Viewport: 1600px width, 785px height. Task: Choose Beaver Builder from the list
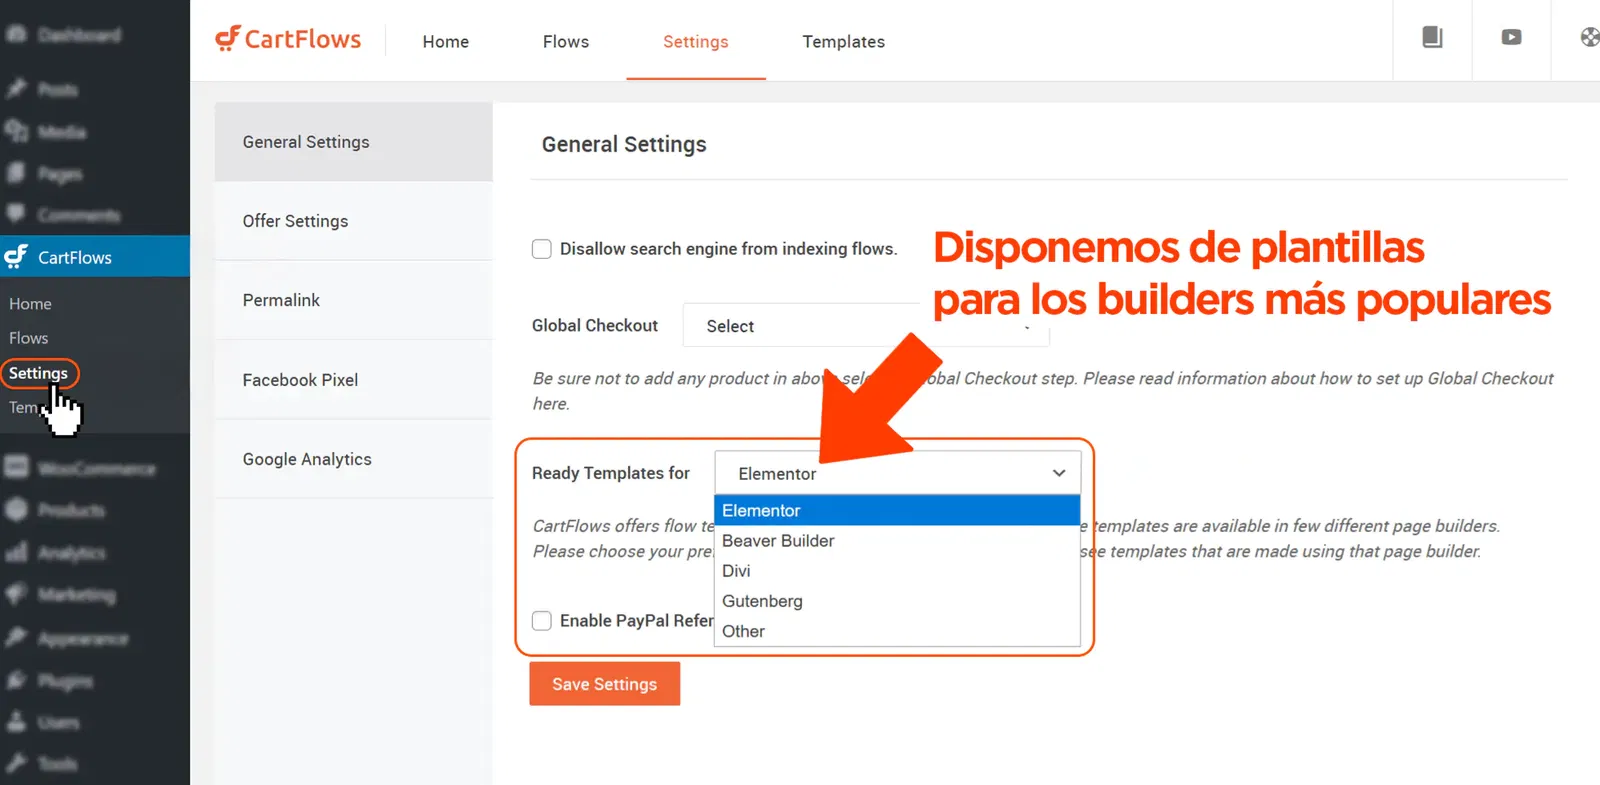point(778,541)
